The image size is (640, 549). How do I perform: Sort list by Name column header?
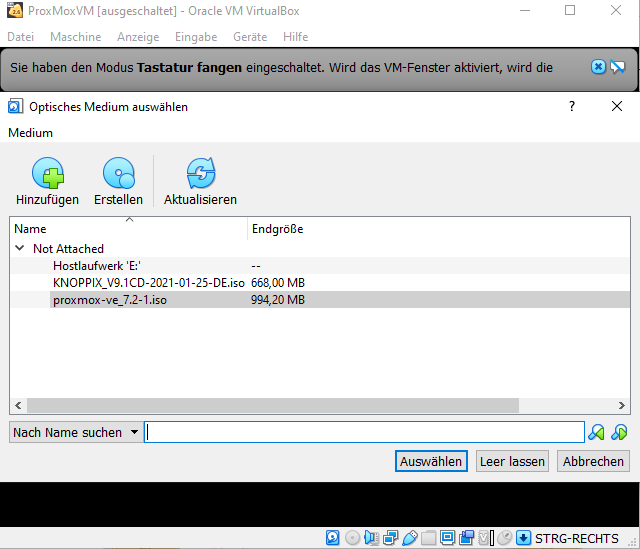tap(129, 229)
